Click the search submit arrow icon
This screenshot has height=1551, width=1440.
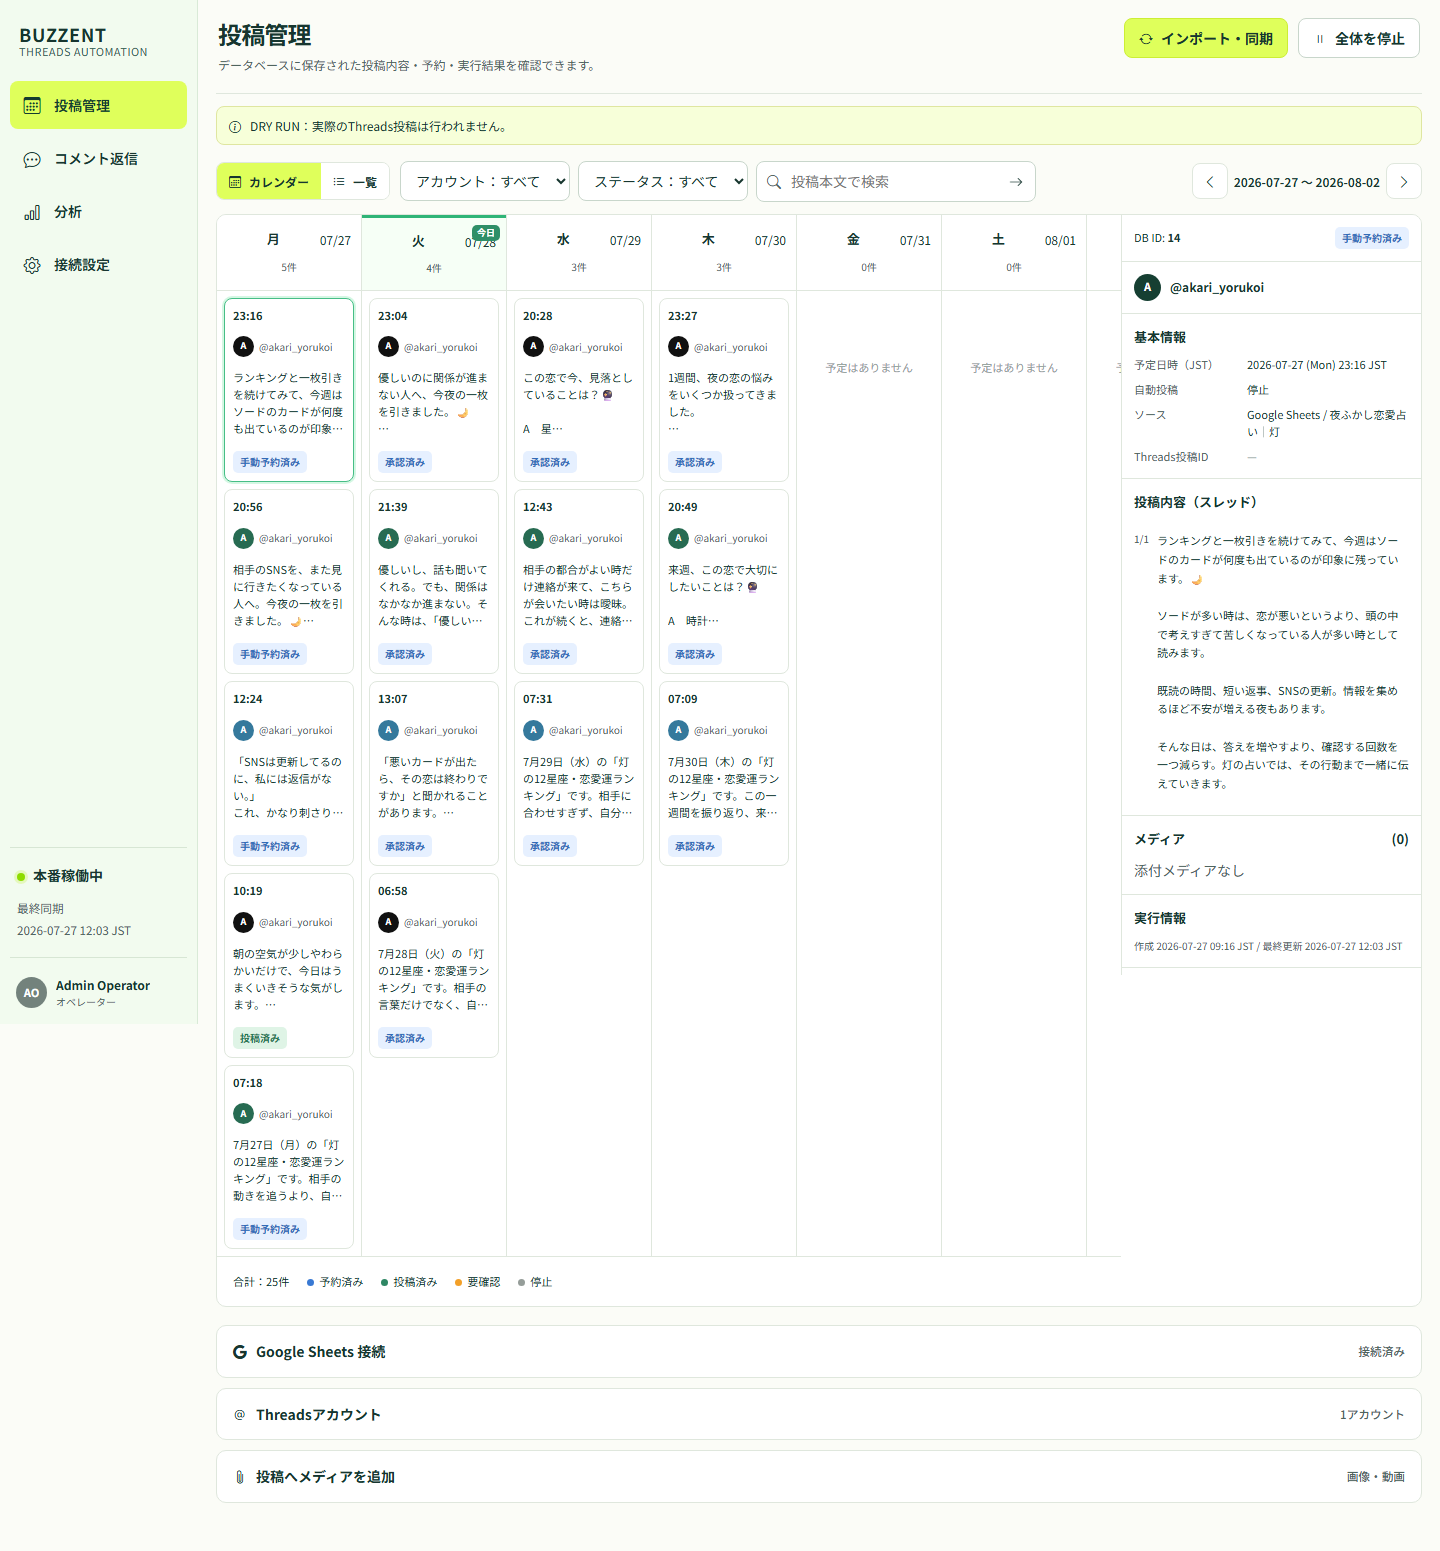pyautogui.click(x=1015, y=182)
